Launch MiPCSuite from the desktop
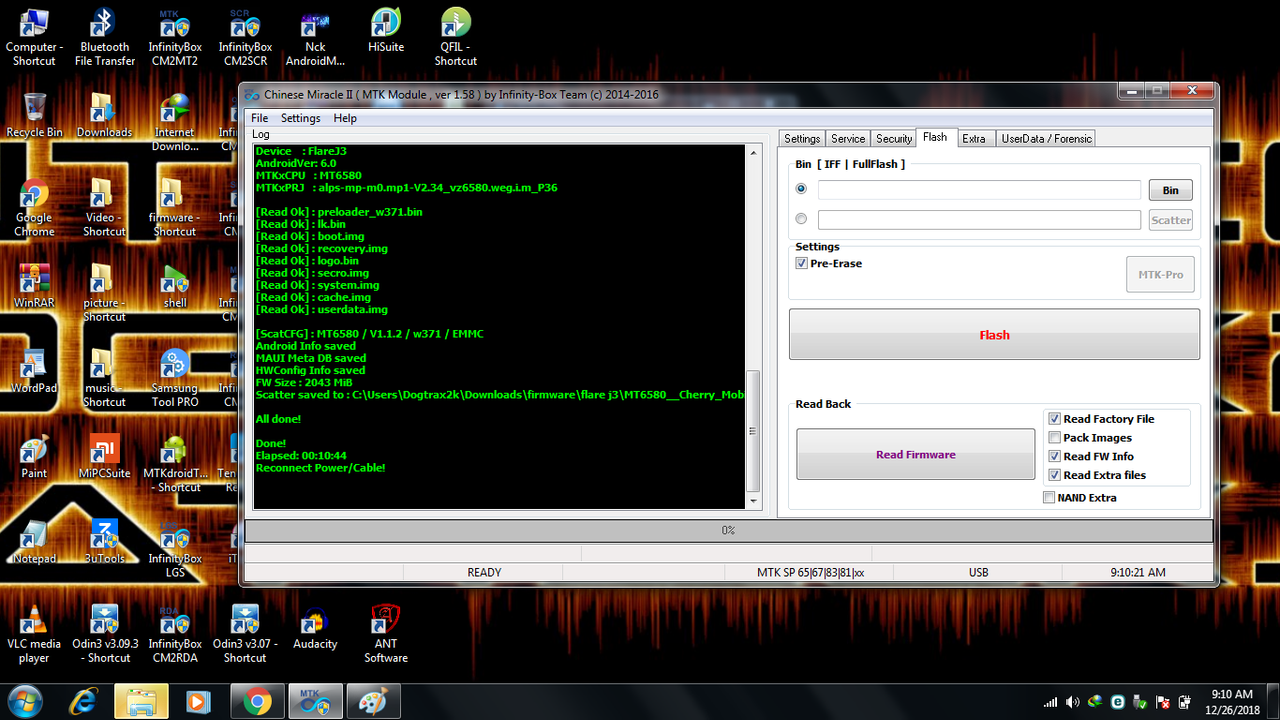Screen dimensions: 1280x720 pyautogui.click(x=105, y=456)
